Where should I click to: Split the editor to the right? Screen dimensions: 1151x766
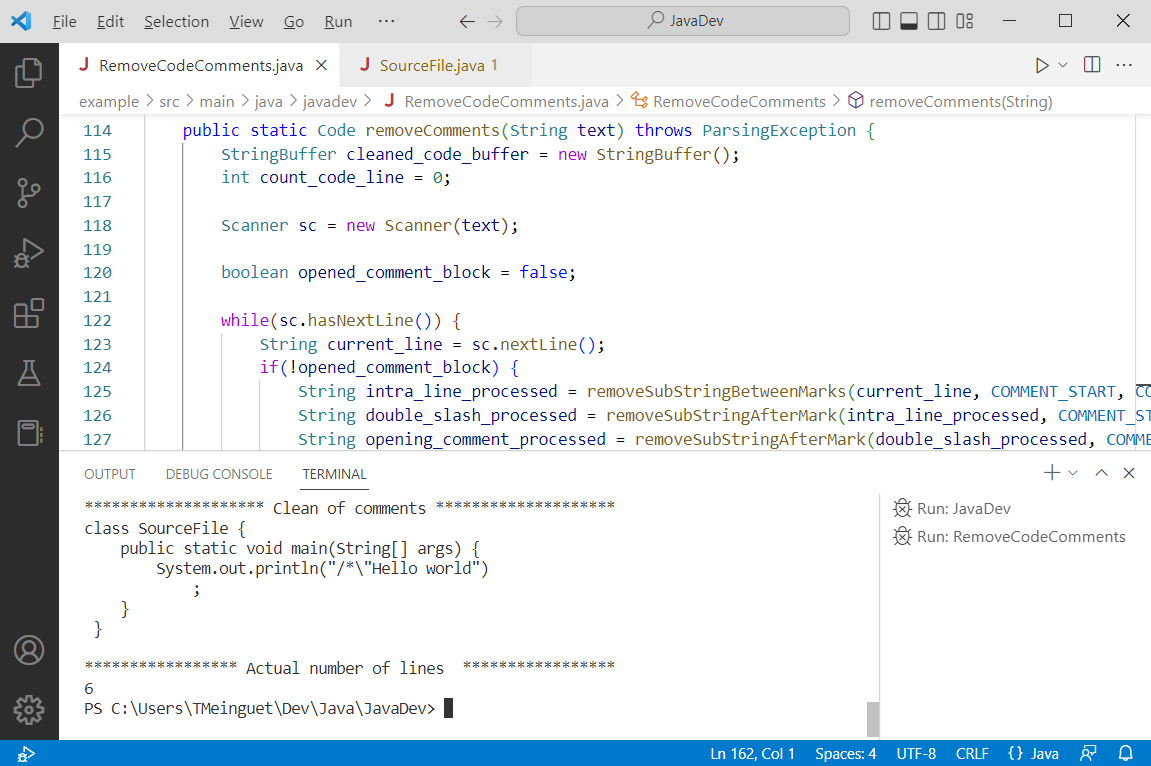(1092, 66)
